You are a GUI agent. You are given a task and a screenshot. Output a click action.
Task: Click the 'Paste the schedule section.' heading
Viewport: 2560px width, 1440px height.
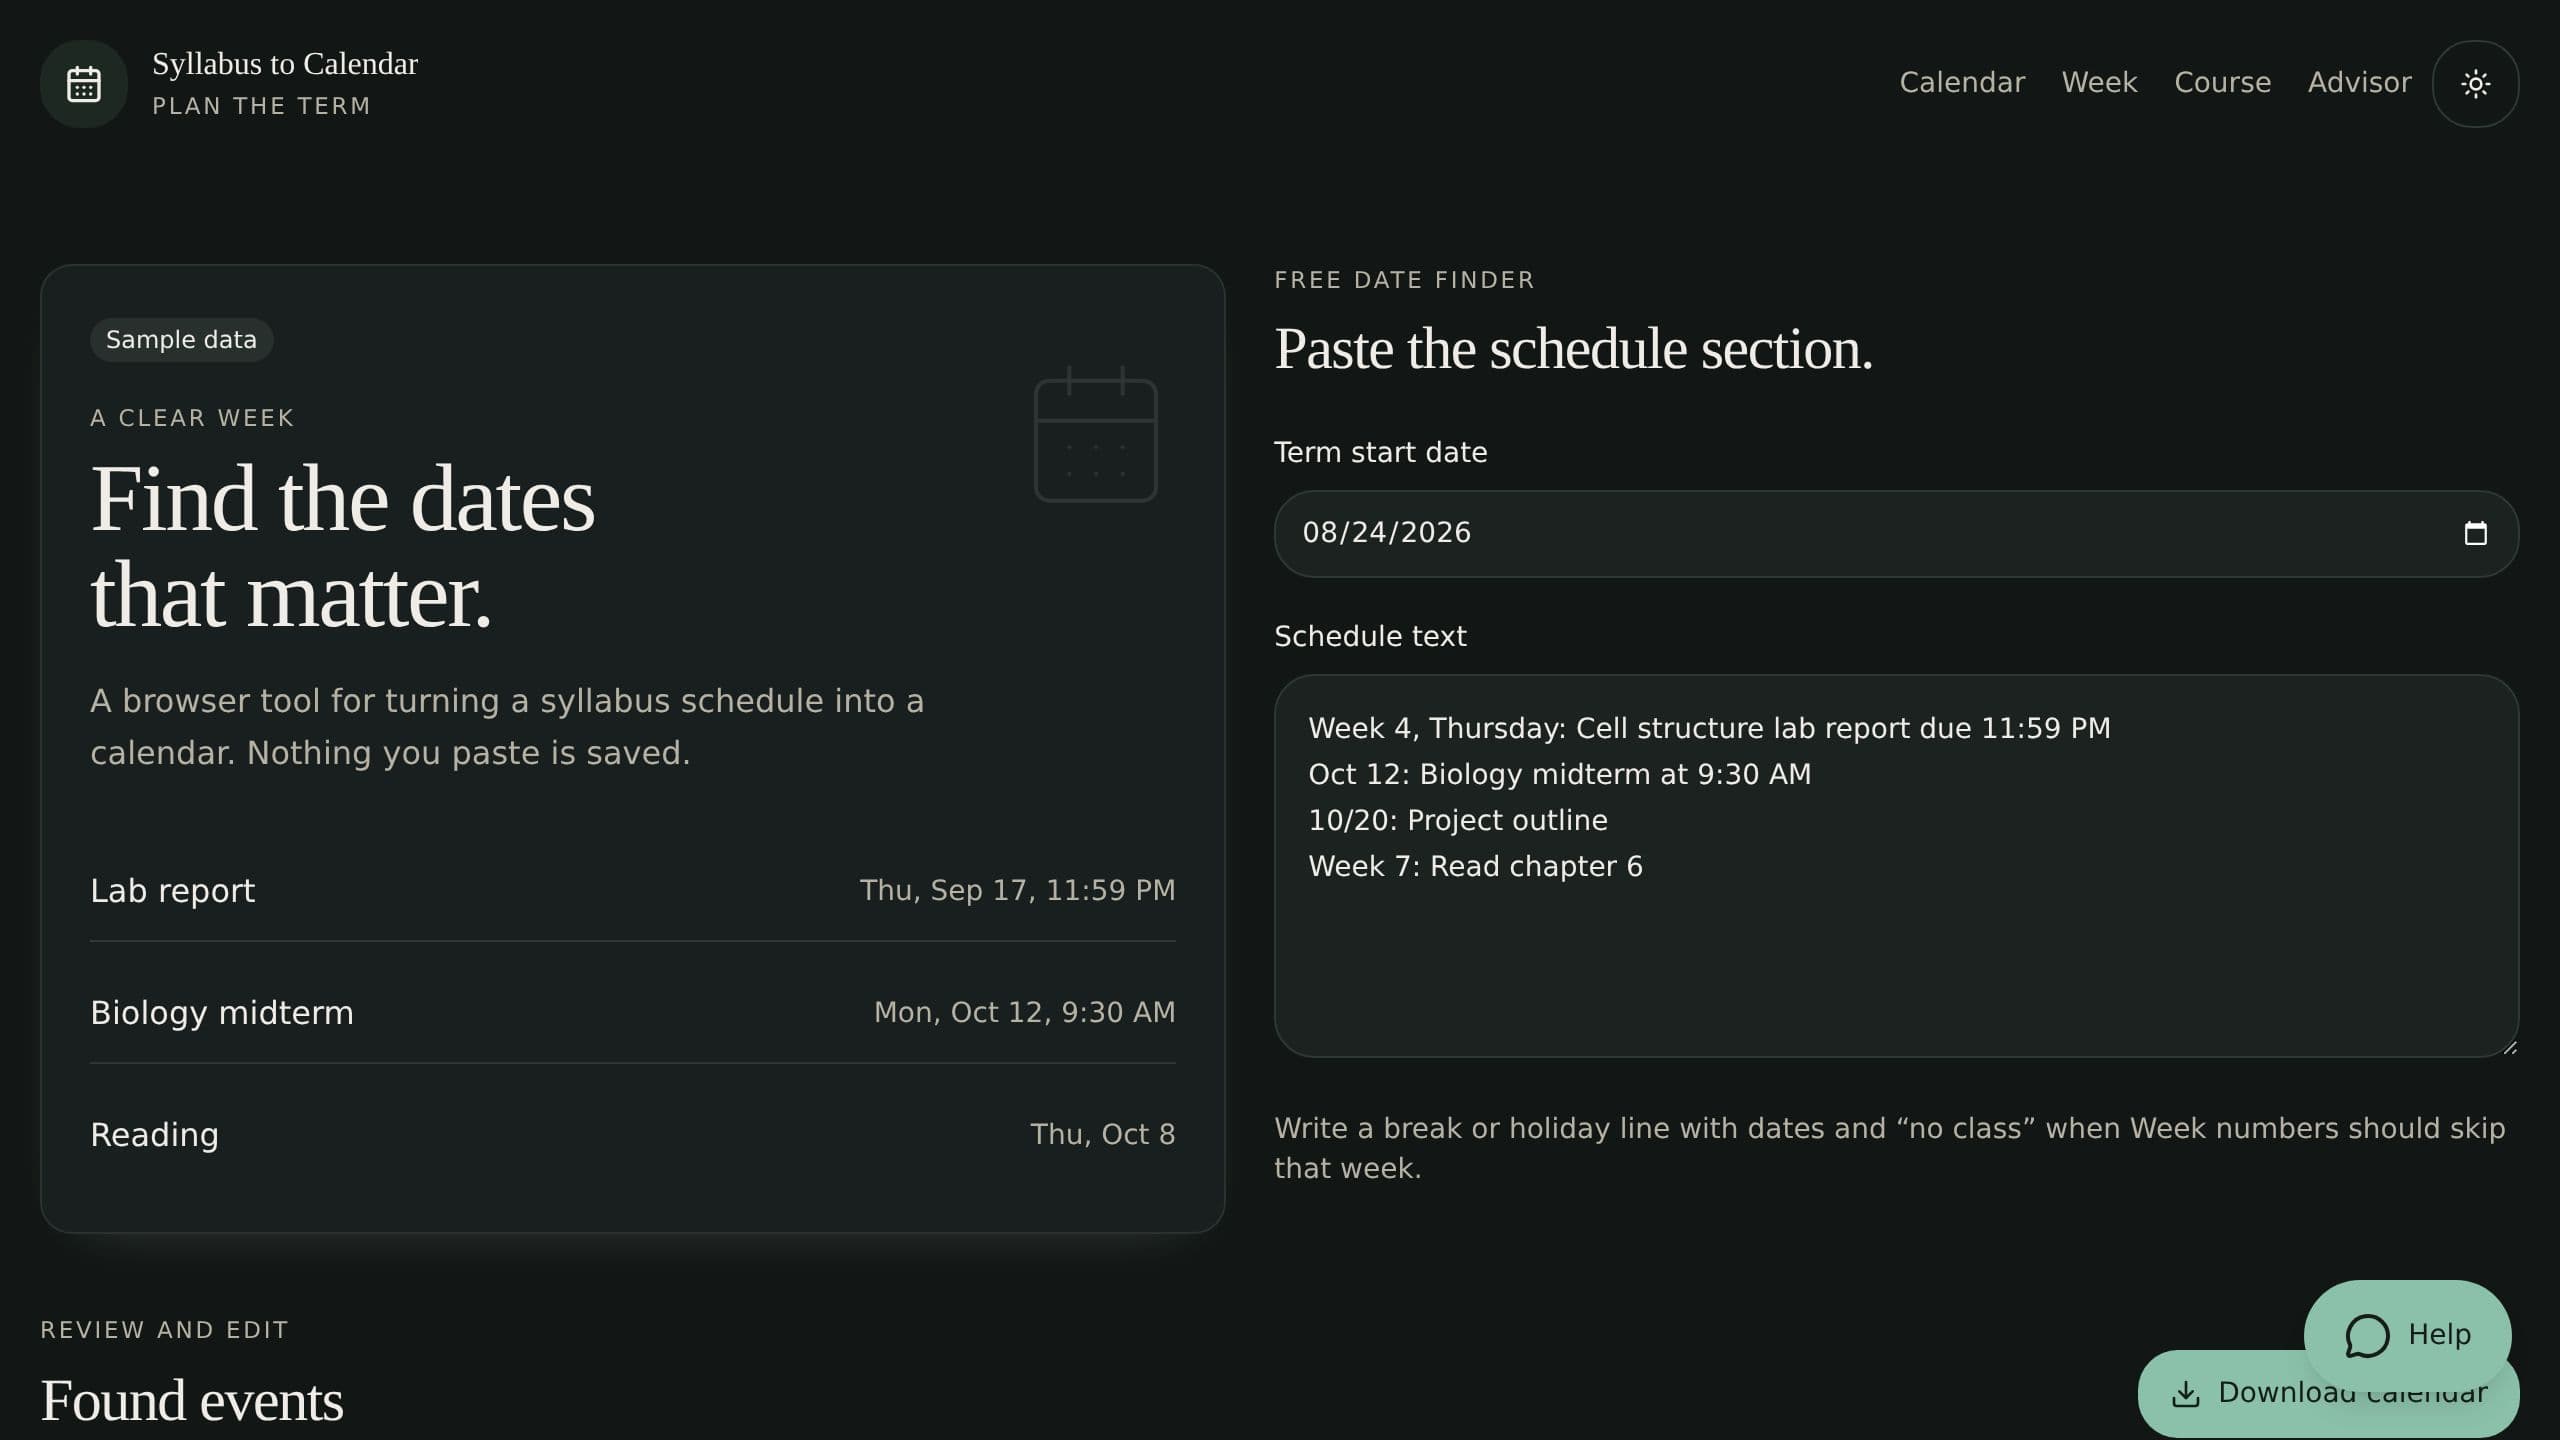[x=1573, y=349]
